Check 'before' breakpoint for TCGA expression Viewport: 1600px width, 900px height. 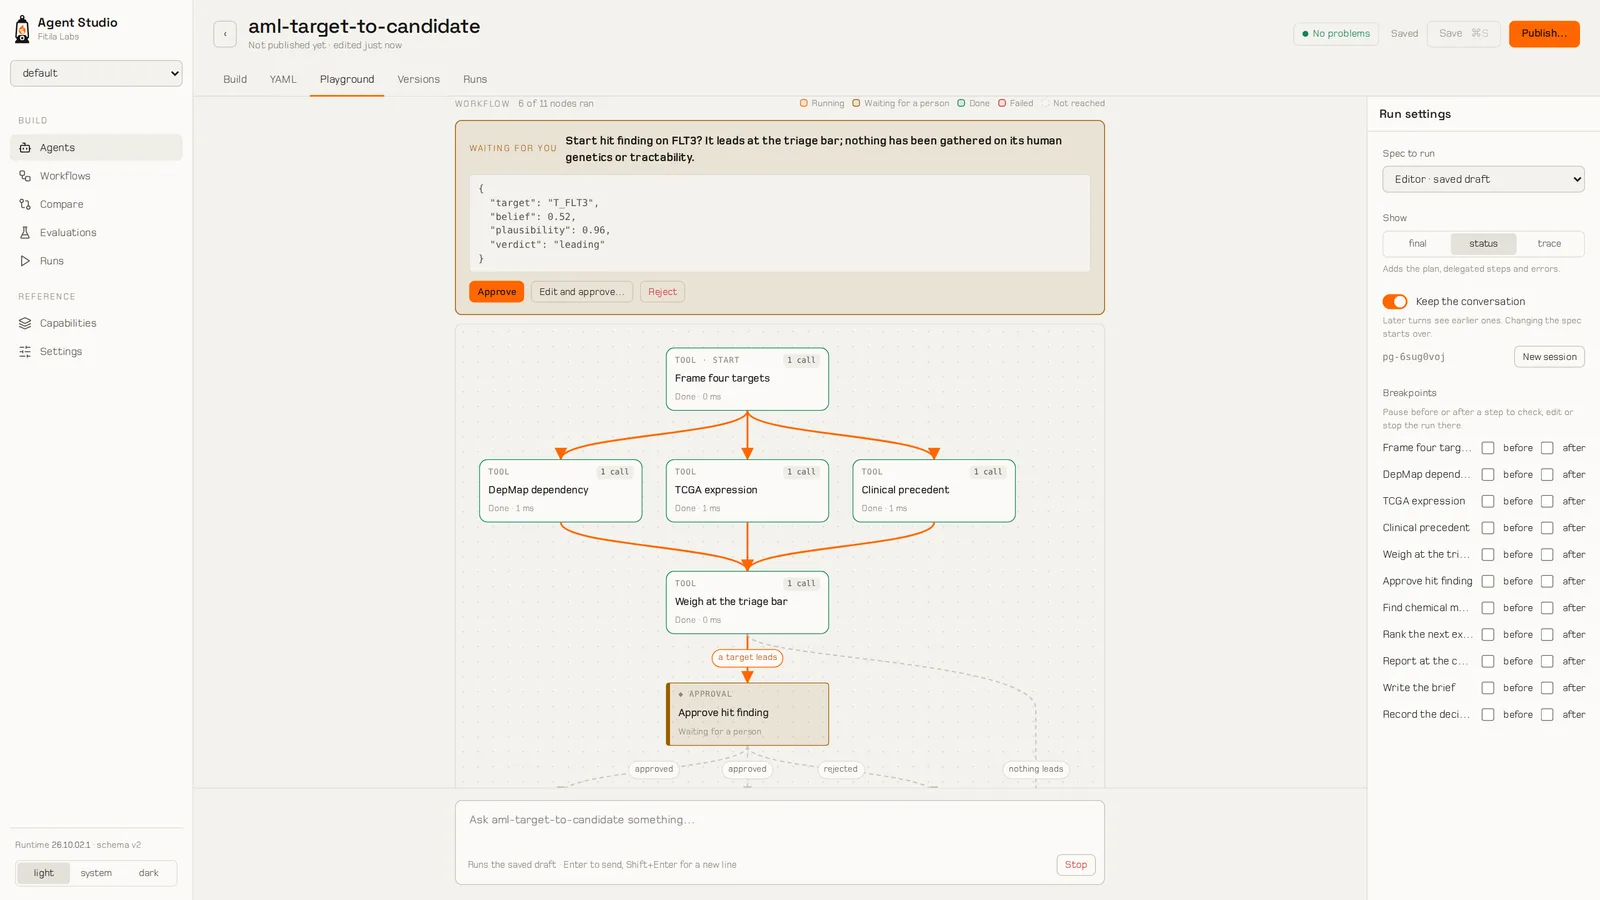pyautogui.click(x=1488, y=502)
